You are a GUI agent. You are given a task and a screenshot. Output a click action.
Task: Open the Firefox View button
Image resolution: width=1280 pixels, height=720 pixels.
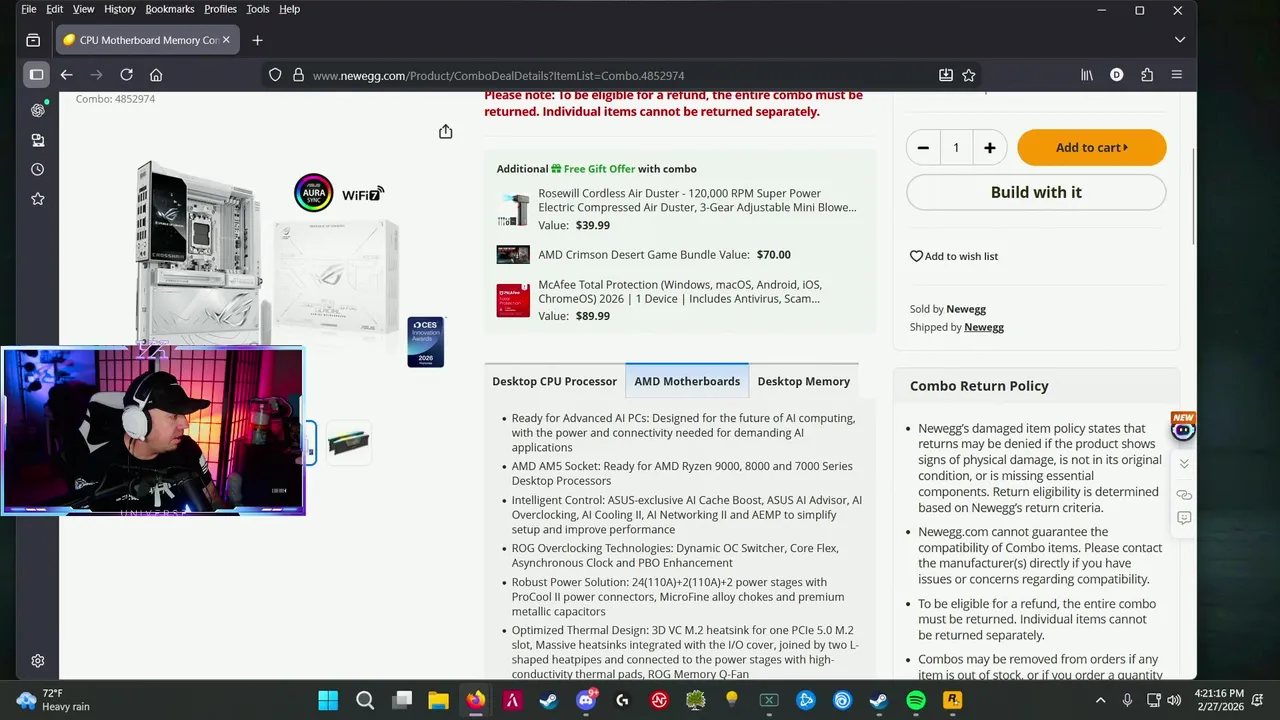(x=33, y=40)
